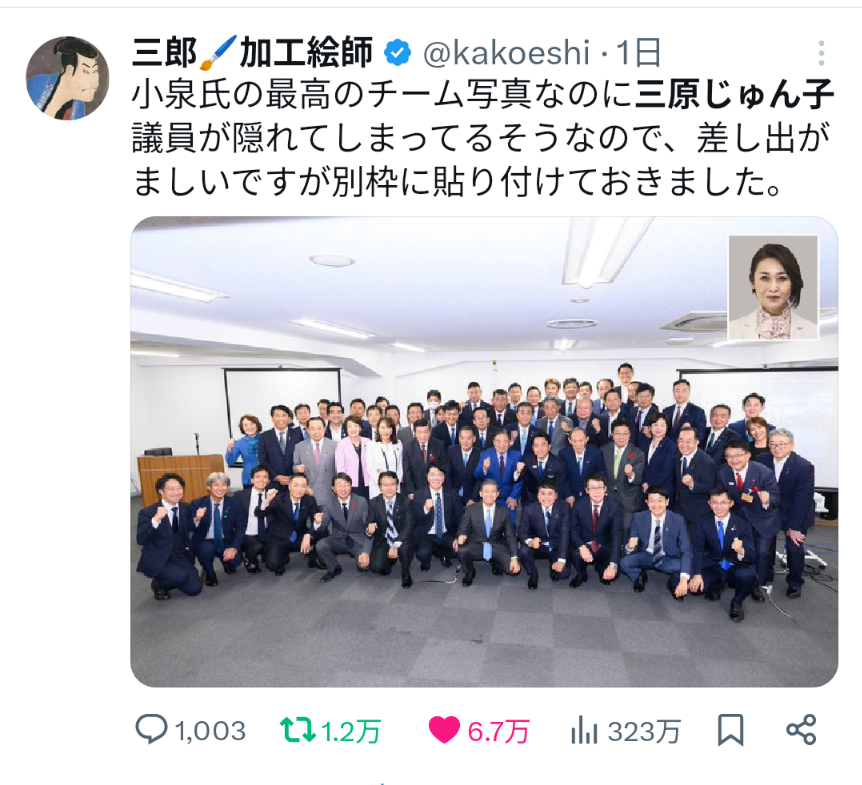Bookmark this post
The image size is (862, 785).
[x=731, y=729]
